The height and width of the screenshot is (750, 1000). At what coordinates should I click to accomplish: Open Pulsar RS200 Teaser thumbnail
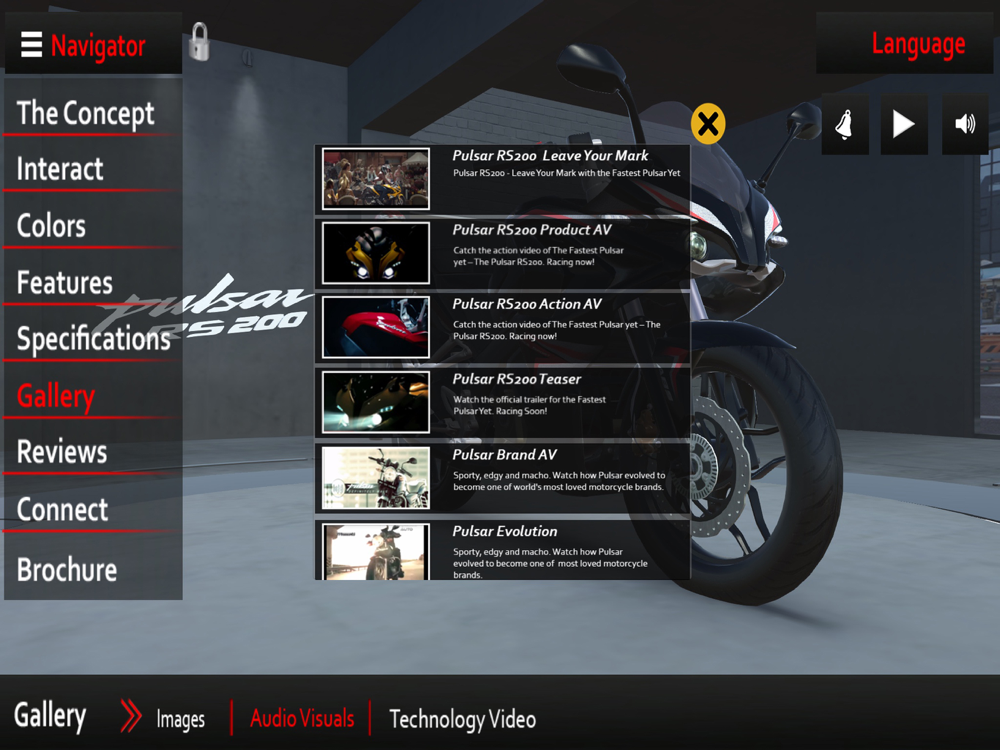(x=376, y=402)
